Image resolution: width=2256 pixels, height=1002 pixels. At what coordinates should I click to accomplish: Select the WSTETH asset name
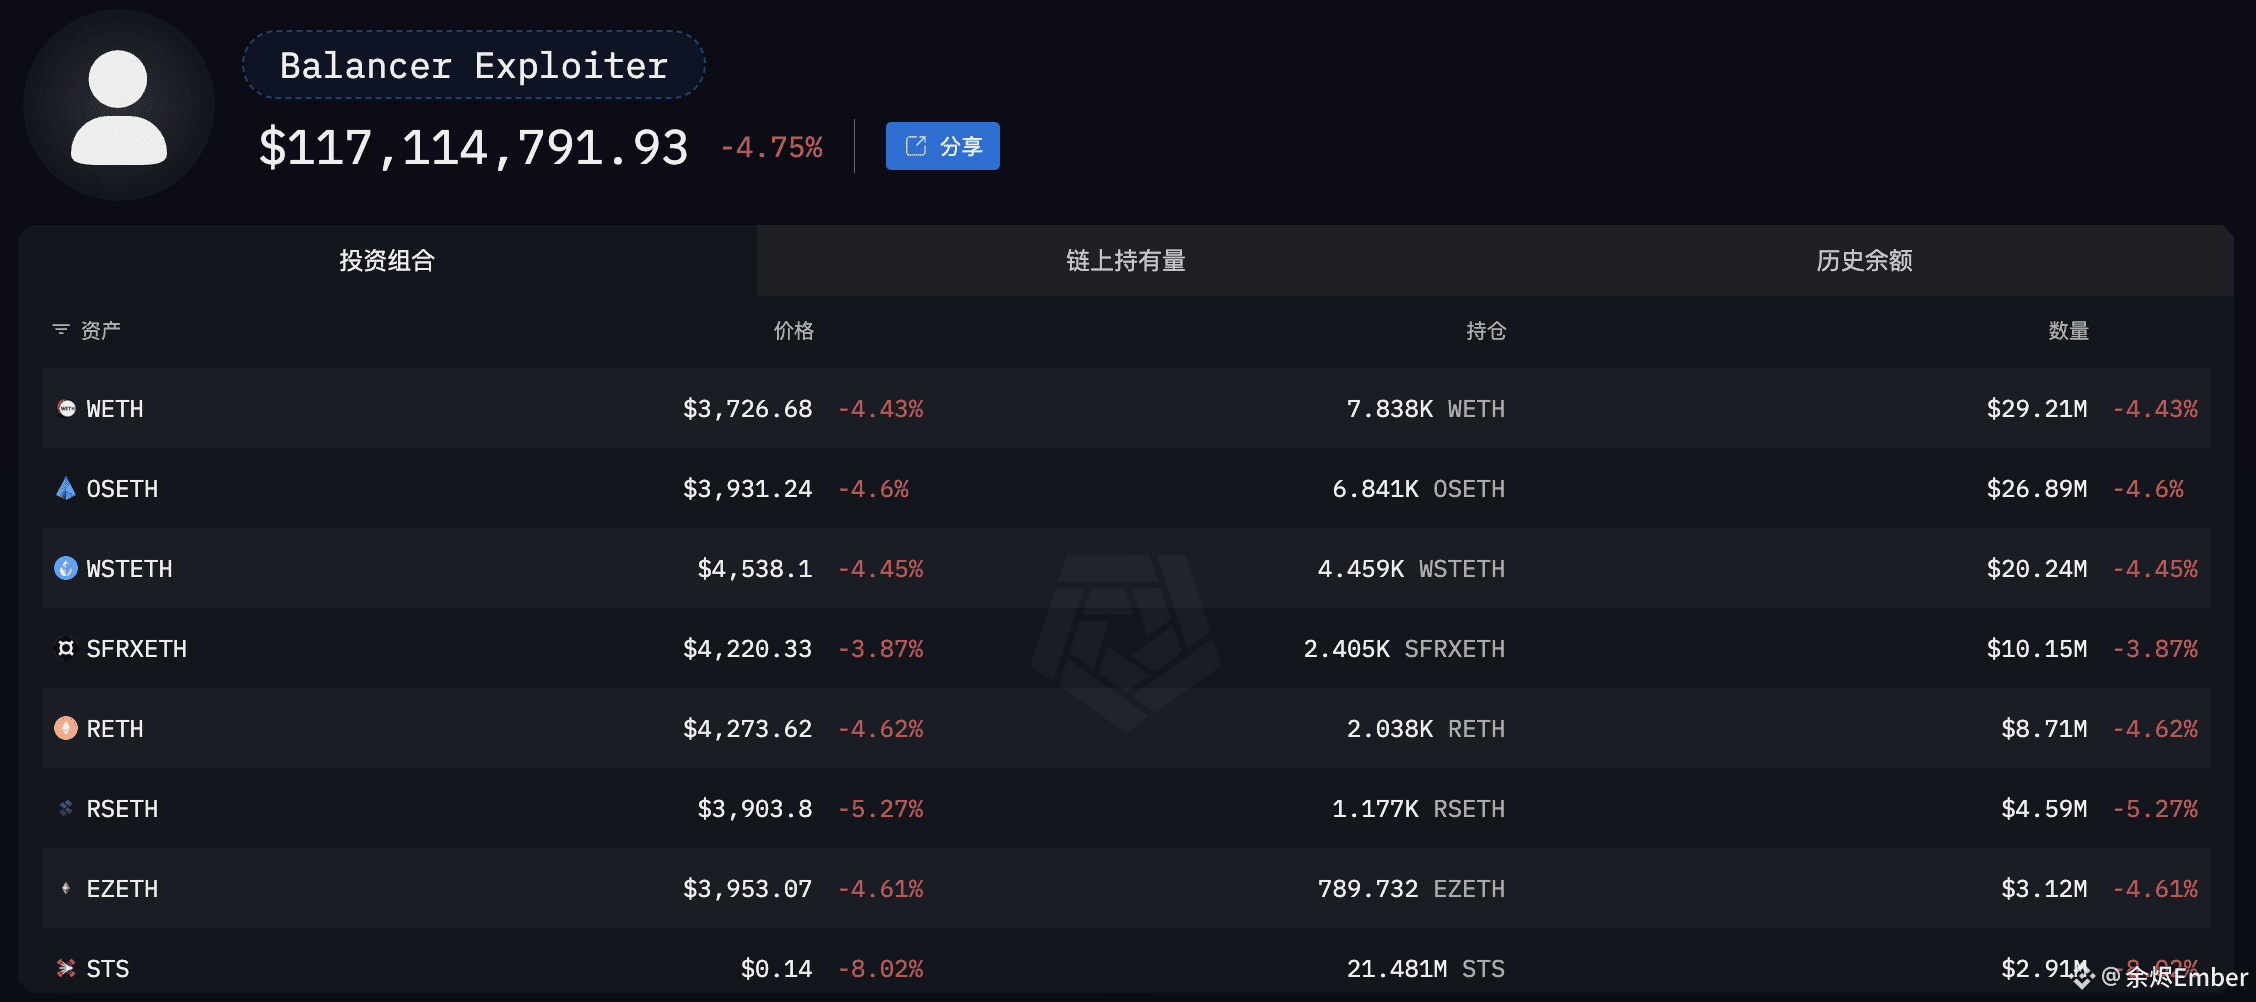[x=129, y=569]
